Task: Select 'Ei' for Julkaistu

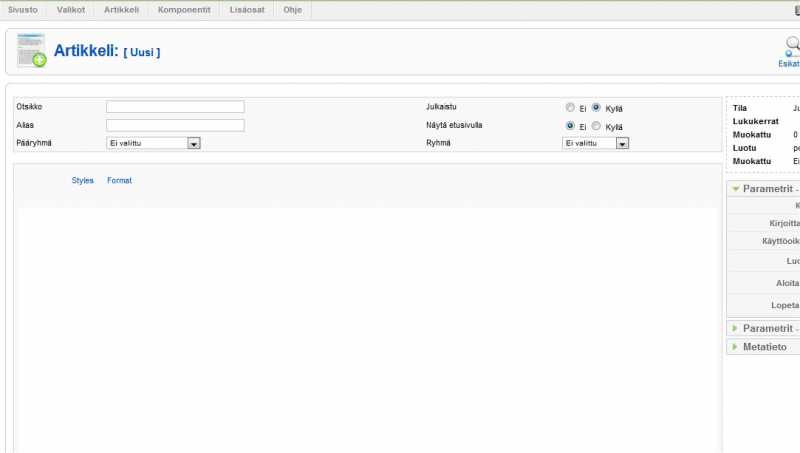Action: point(570,108)
